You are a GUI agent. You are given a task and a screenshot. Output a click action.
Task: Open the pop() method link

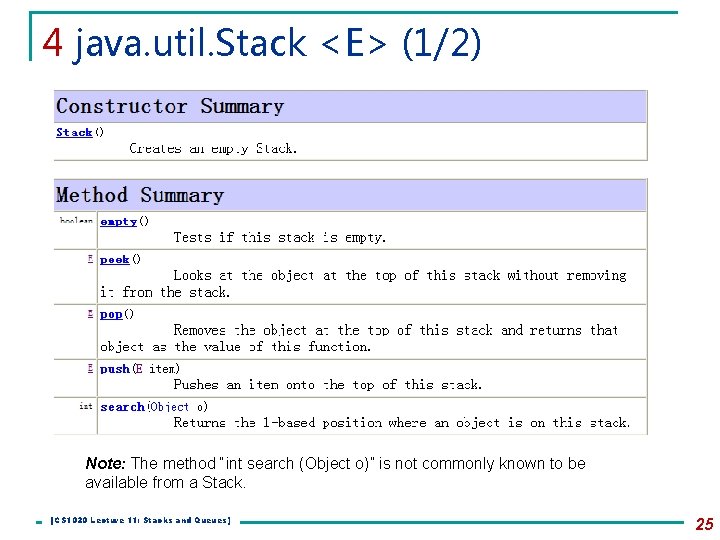click(111, 314)
